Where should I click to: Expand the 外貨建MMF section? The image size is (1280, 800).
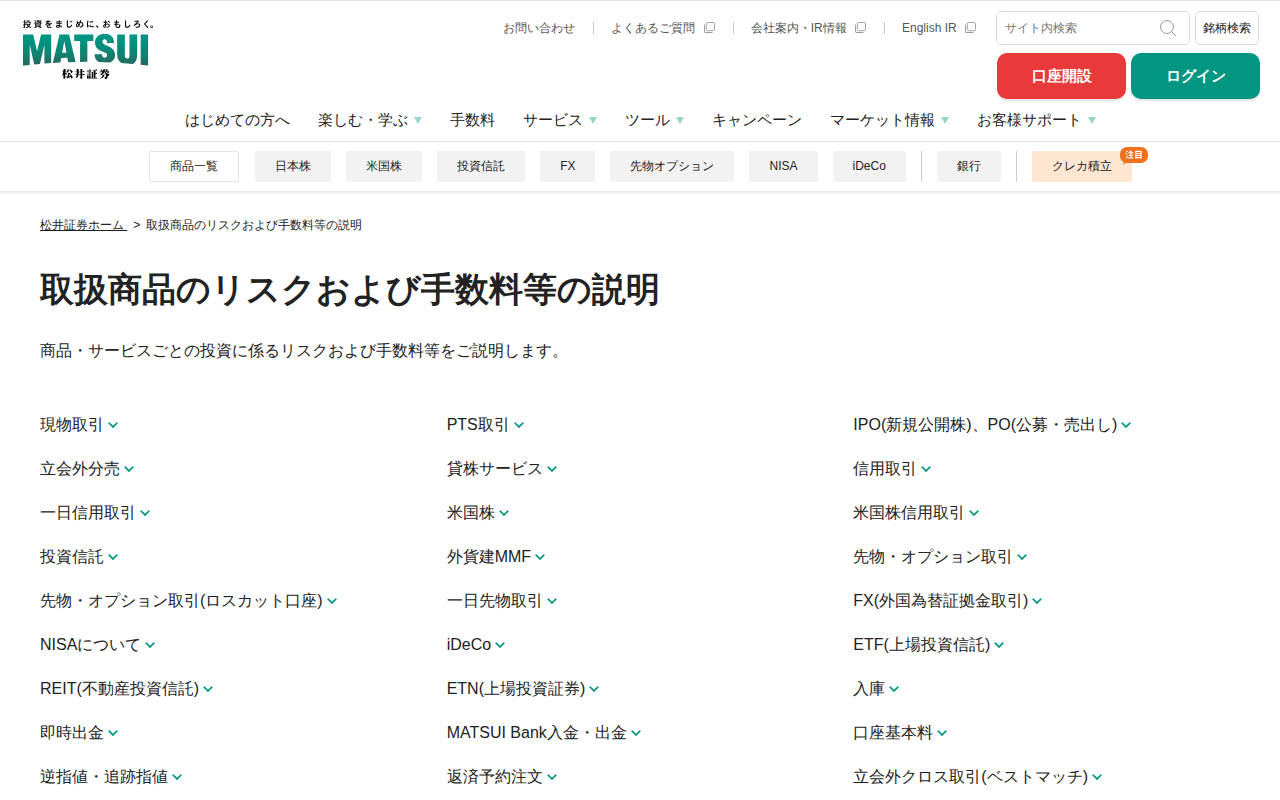tap(496, 557)
